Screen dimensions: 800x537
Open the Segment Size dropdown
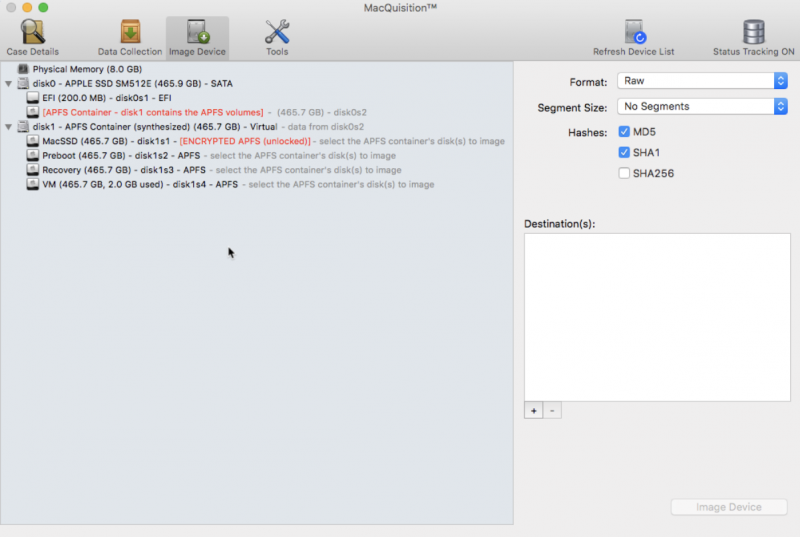(703, 106)
